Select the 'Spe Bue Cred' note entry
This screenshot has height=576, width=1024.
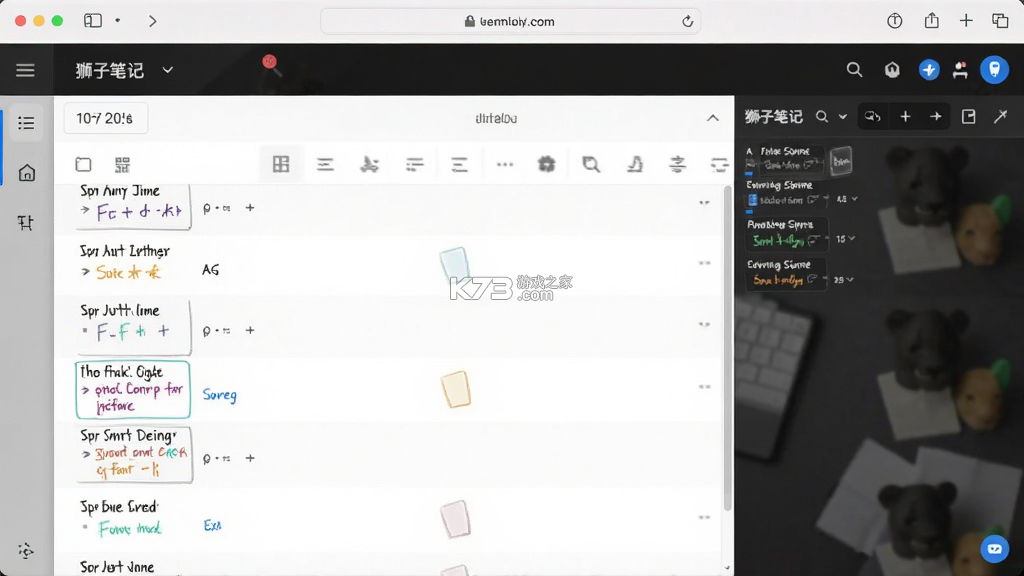(x=121, y=518)
